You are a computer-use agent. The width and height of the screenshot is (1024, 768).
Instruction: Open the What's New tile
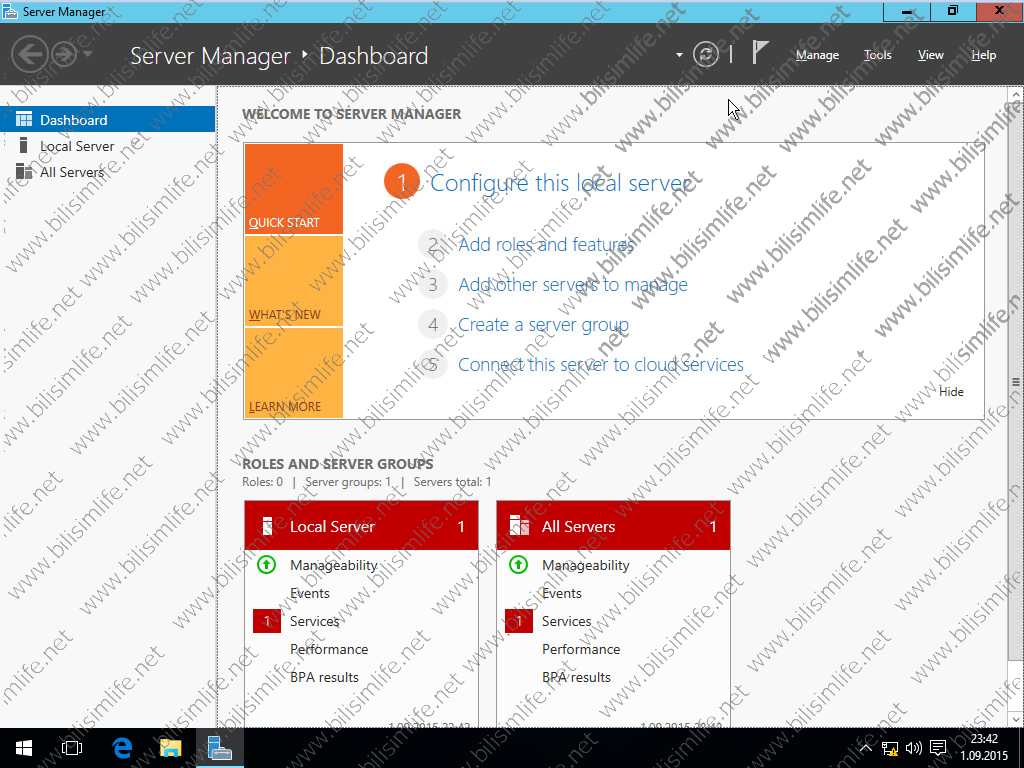[x=293, y=281]
